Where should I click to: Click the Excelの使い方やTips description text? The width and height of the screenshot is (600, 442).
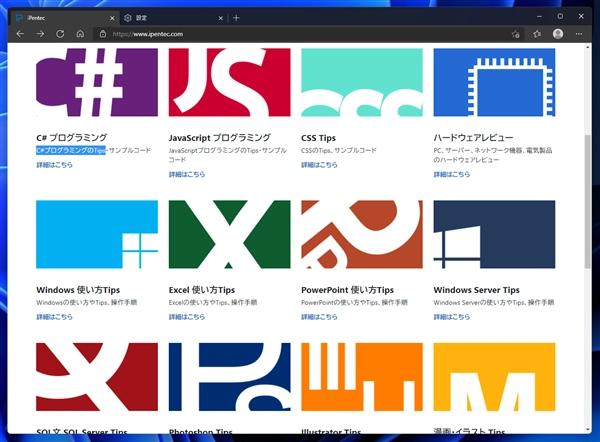coord(213,303)
